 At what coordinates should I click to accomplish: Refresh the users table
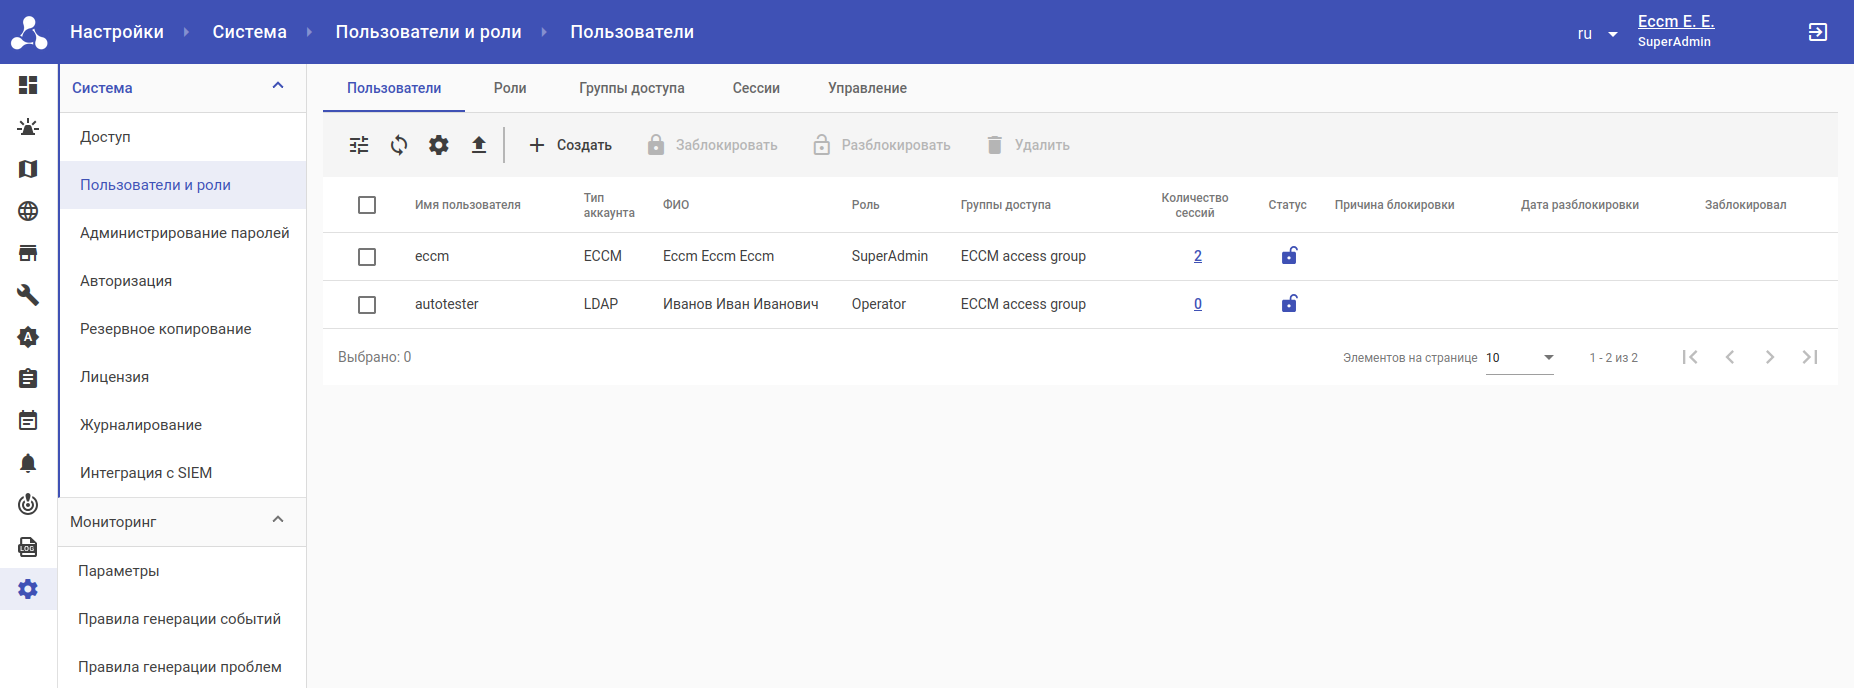click(399, 145)
